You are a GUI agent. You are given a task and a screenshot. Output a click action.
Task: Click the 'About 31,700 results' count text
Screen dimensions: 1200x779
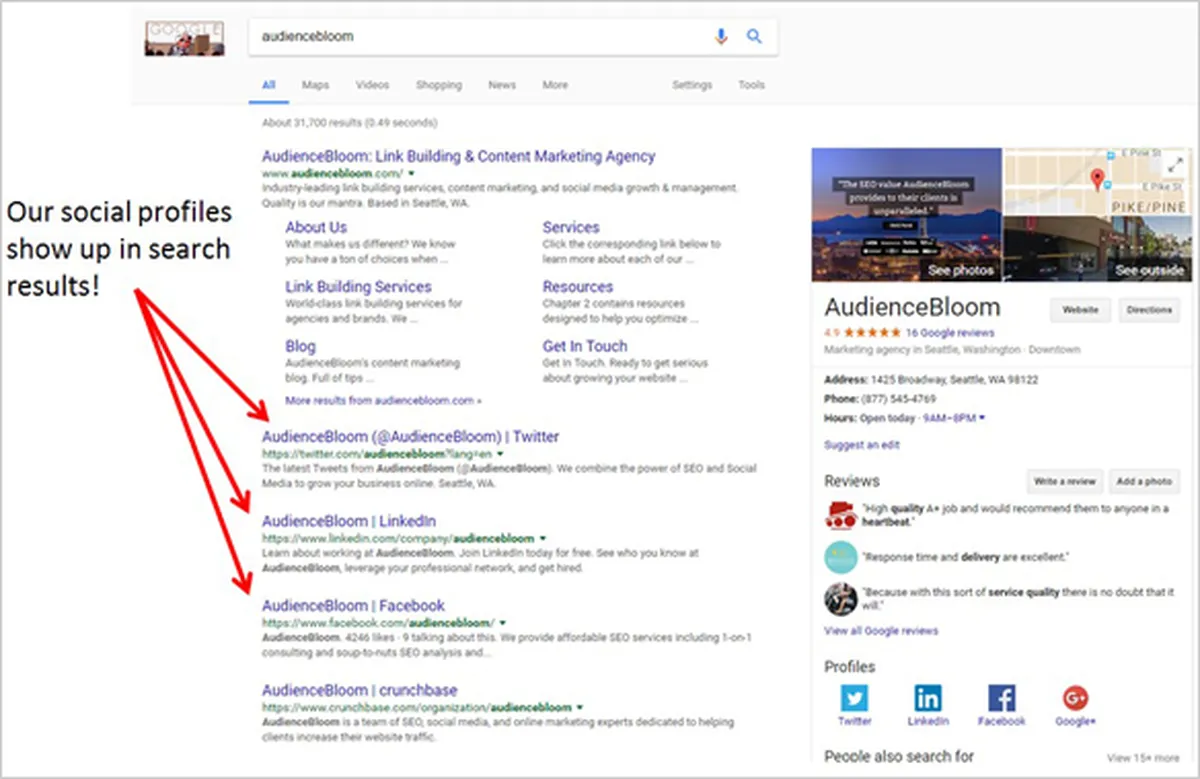[349, 123]
